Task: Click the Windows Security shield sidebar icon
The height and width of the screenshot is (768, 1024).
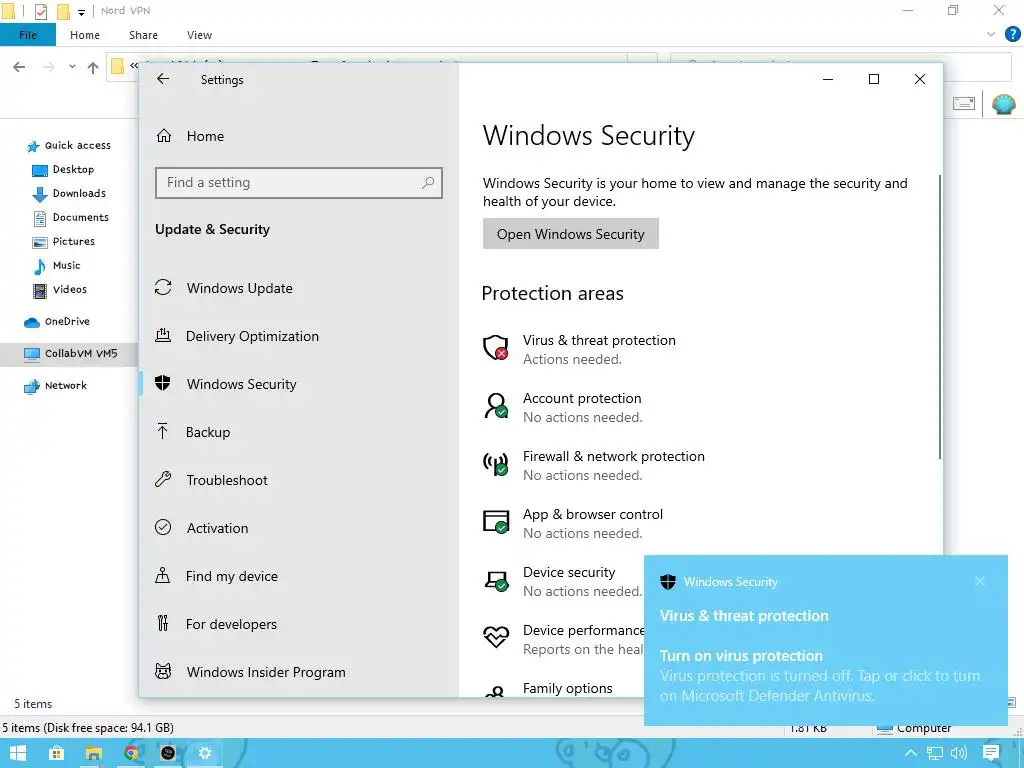Action: coord(163,383)
